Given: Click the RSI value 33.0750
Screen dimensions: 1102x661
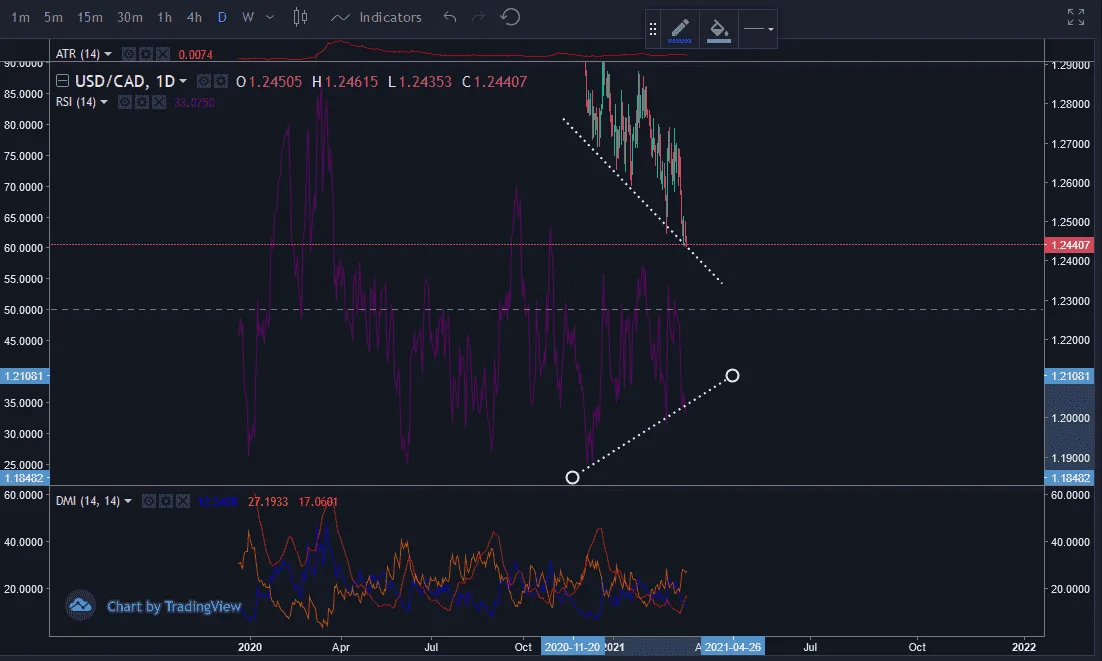Looking at the screenshot, I should coord(194,103).
